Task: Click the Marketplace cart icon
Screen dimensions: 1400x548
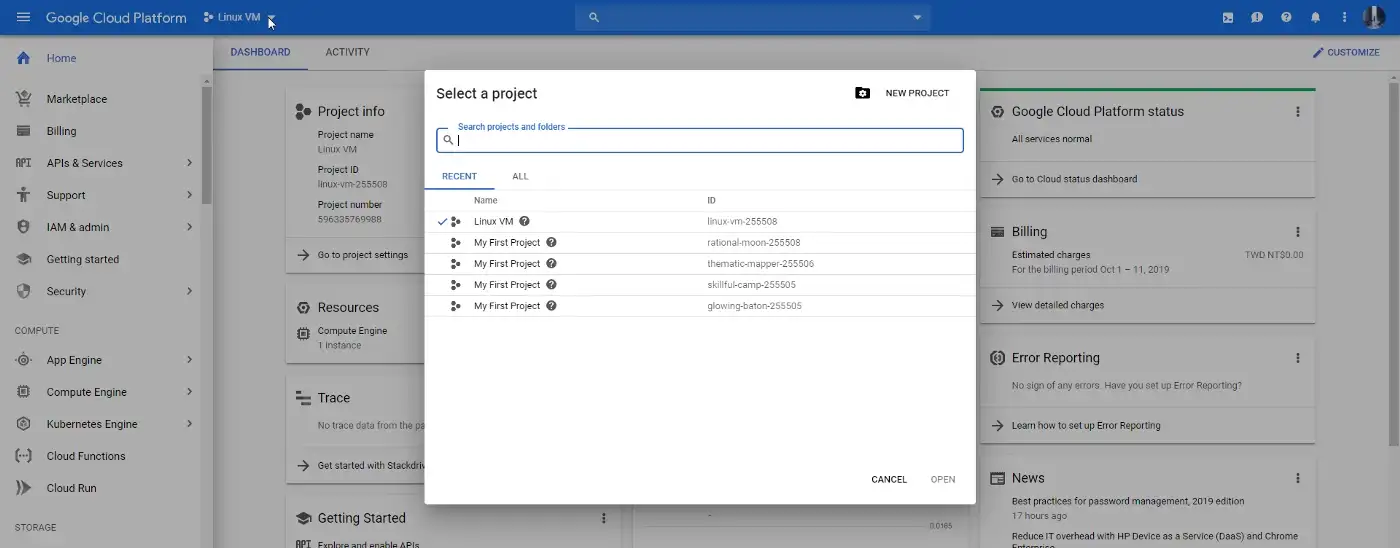Action: pyautogui.click(x=23, y=99)
